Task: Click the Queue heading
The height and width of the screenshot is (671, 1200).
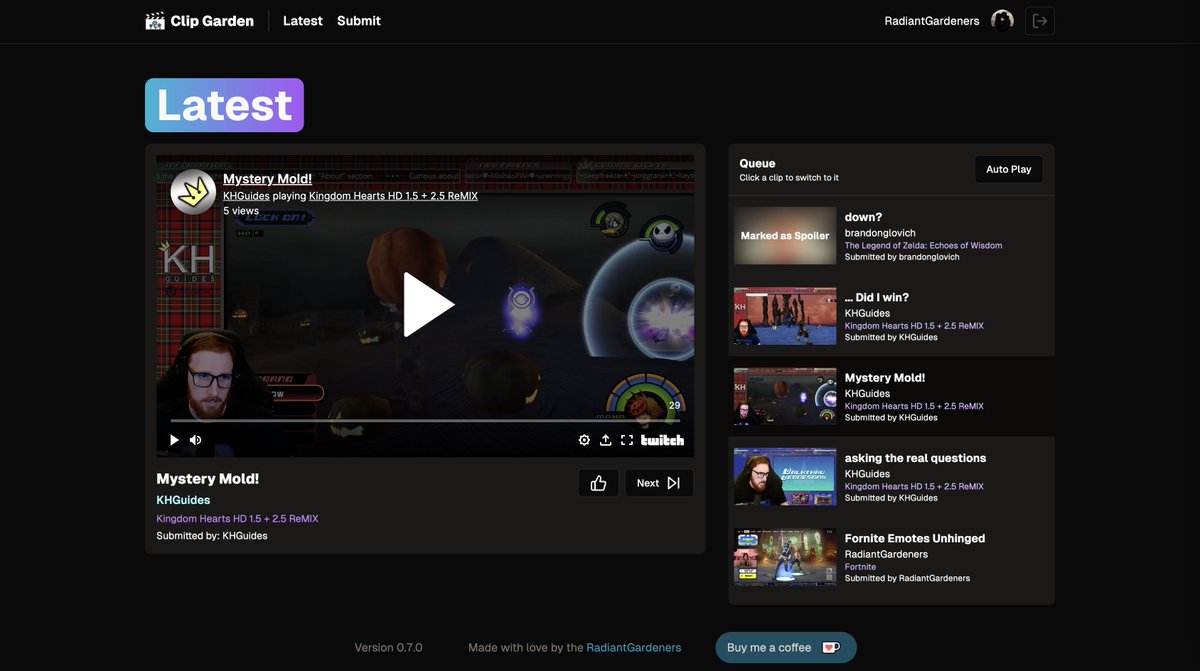Action: (757, 163)
